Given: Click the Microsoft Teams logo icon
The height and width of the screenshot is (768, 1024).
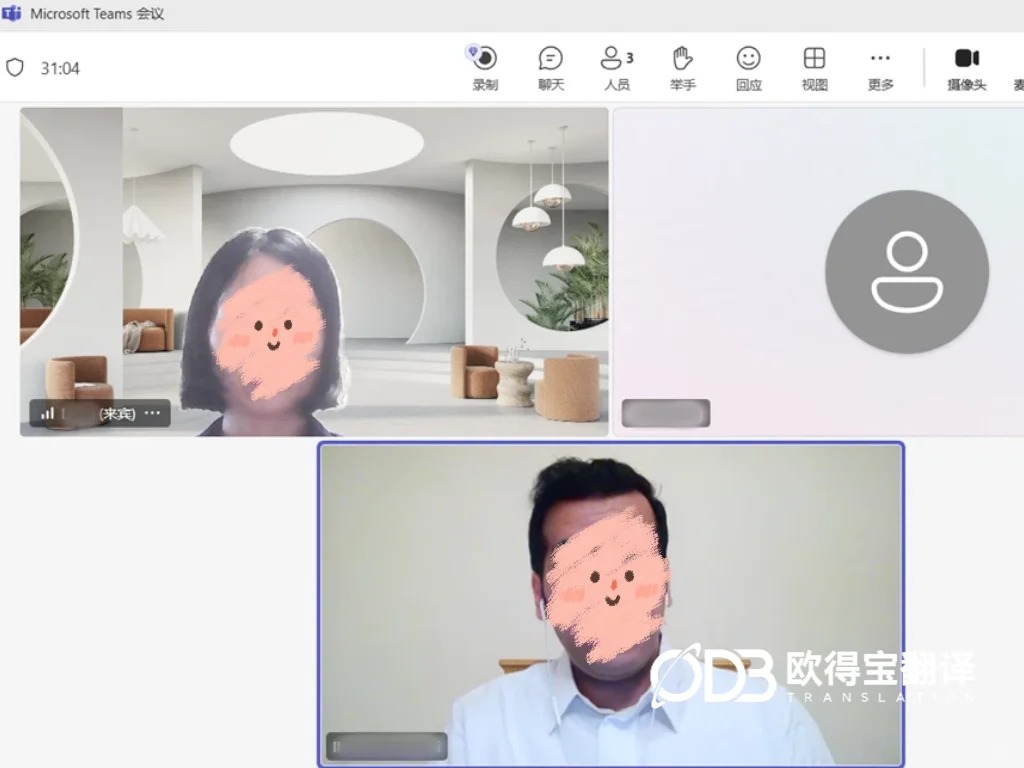Looking at the screenshot, I should 11,13.
